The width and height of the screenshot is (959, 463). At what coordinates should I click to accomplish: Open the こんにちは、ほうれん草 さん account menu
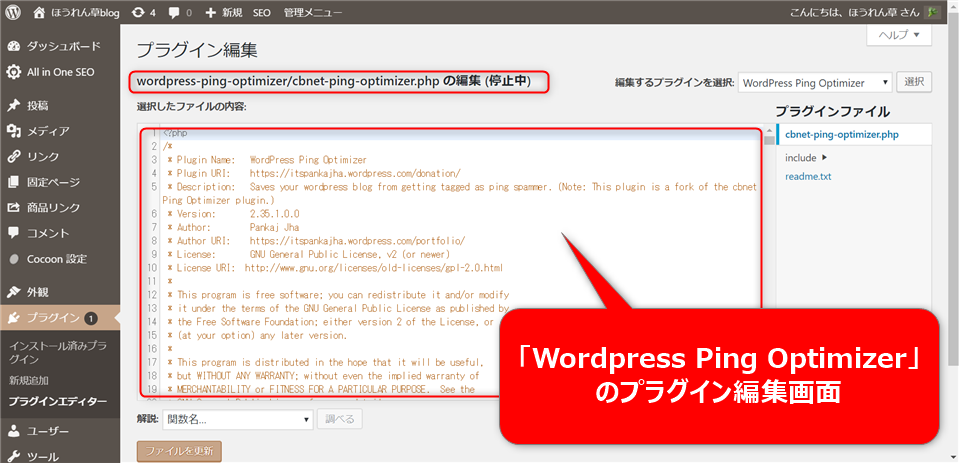tap(864, 12)
